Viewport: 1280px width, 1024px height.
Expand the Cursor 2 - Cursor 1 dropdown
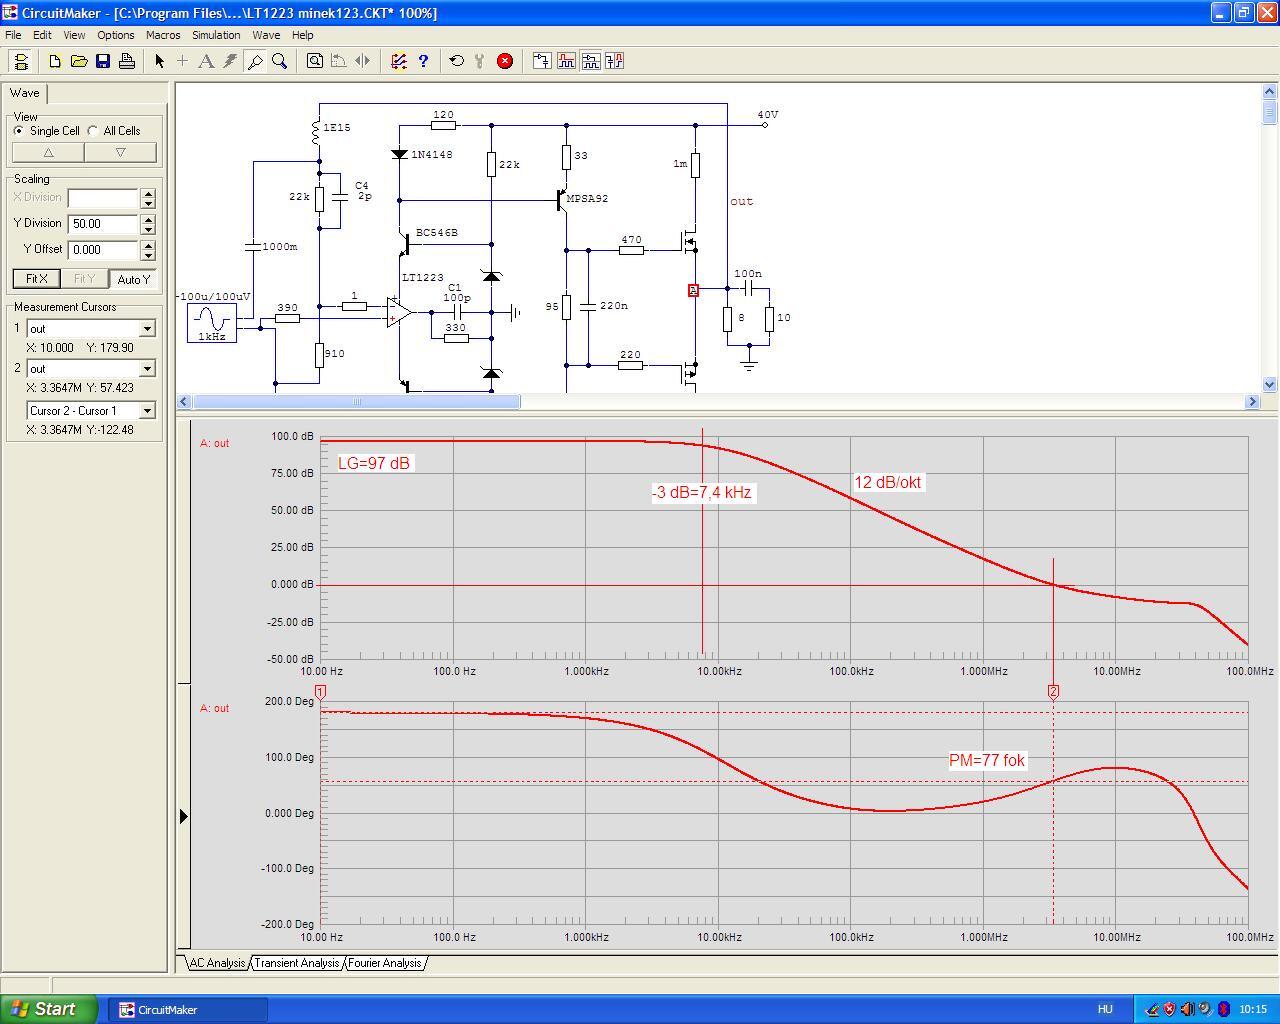[147, 411]
